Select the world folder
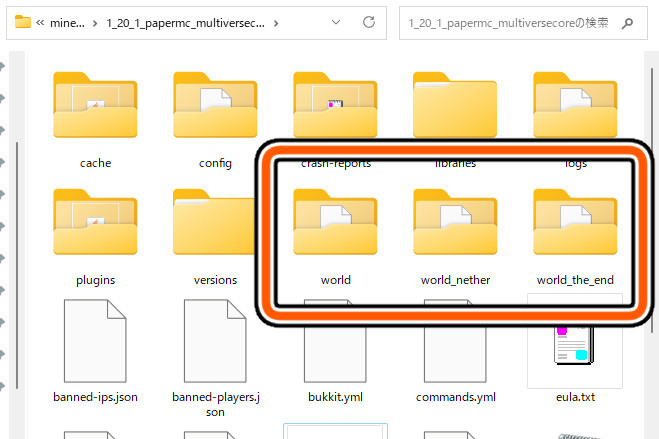659x439 pixels. click(x=335, y=223)
